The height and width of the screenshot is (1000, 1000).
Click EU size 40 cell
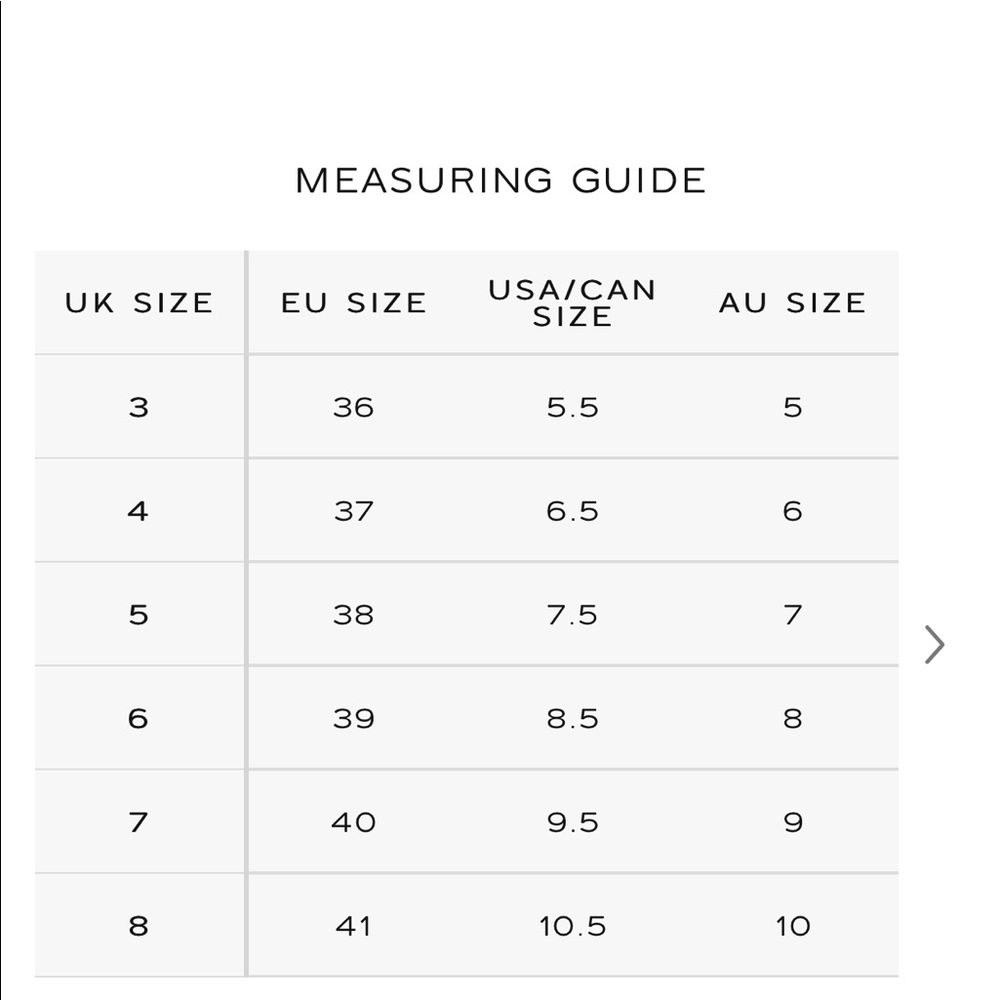click(354, 823)
